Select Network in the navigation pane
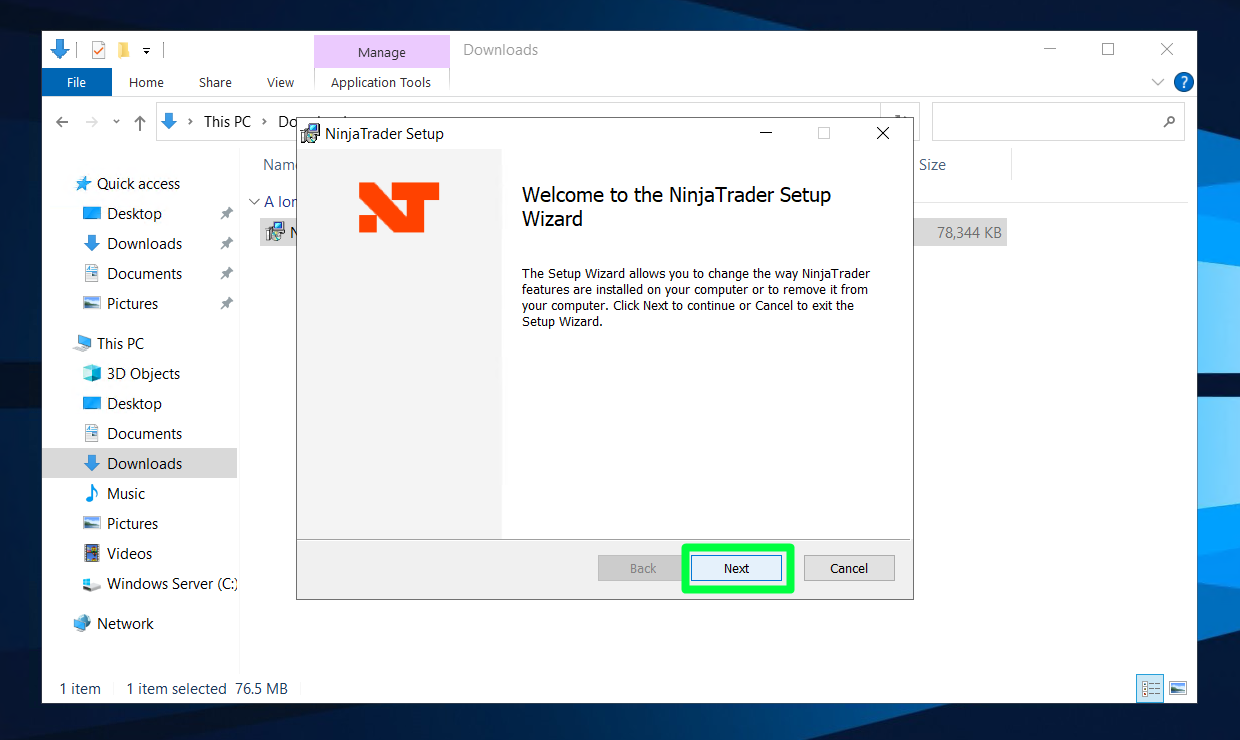This screenshot has height=740, width=1240. click(125, 623)
